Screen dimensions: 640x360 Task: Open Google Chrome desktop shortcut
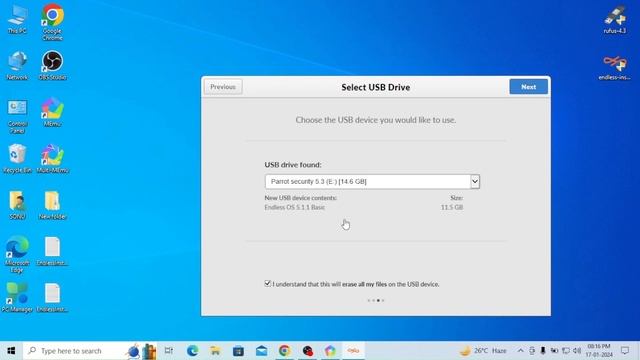pyautogui.click(x=52, y=22)
